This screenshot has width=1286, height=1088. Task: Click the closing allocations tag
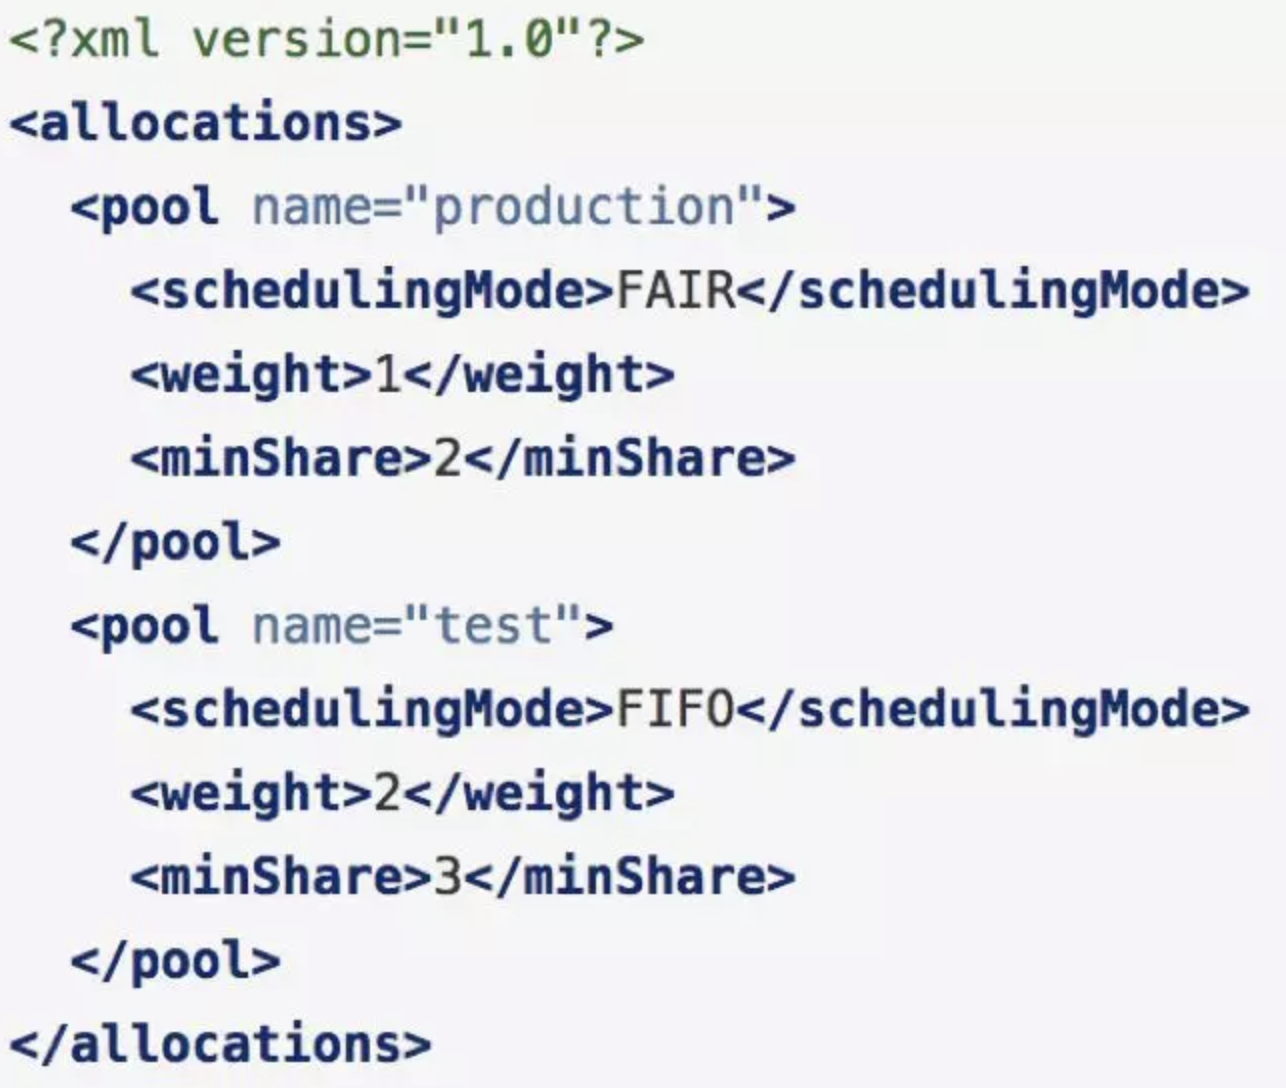[220, 1045]
